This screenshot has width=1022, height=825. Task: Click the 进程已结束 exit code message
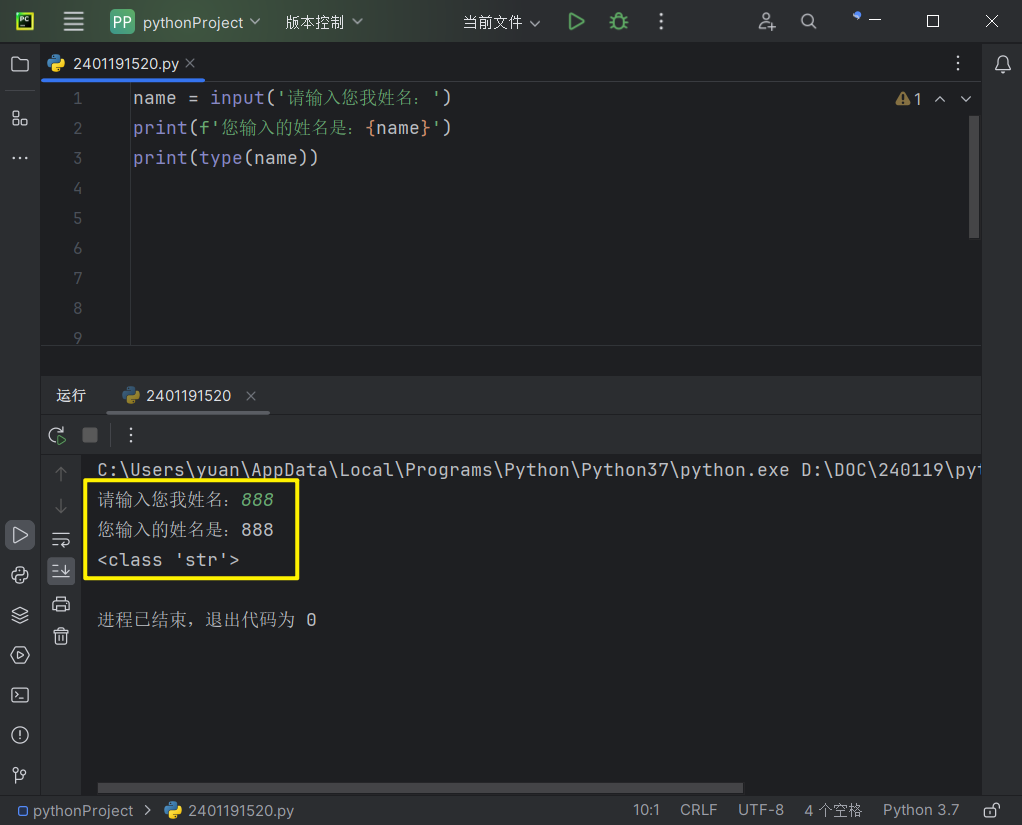tap(207, 619)
